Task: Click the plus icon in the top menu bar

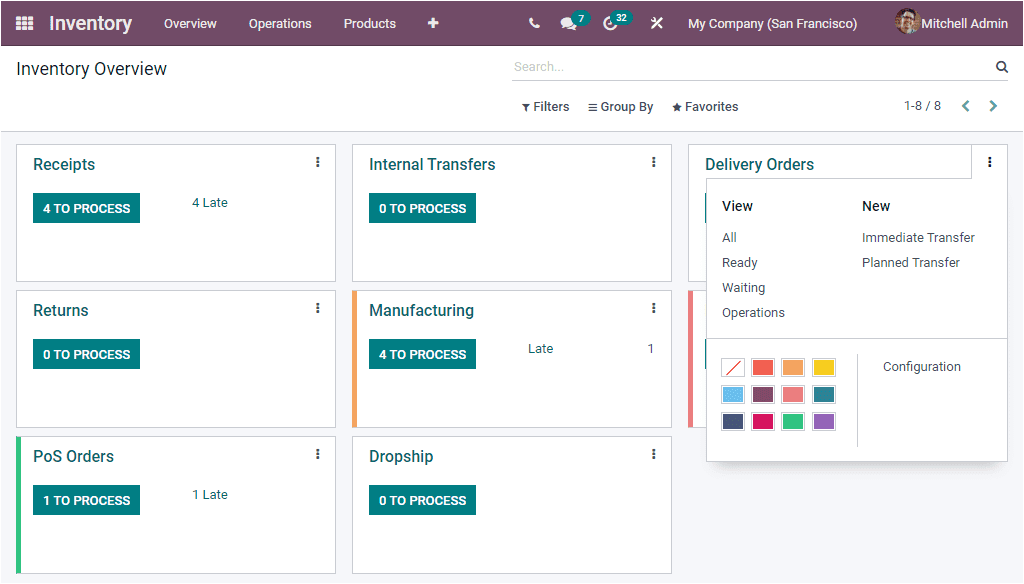Action: [432, 23]
